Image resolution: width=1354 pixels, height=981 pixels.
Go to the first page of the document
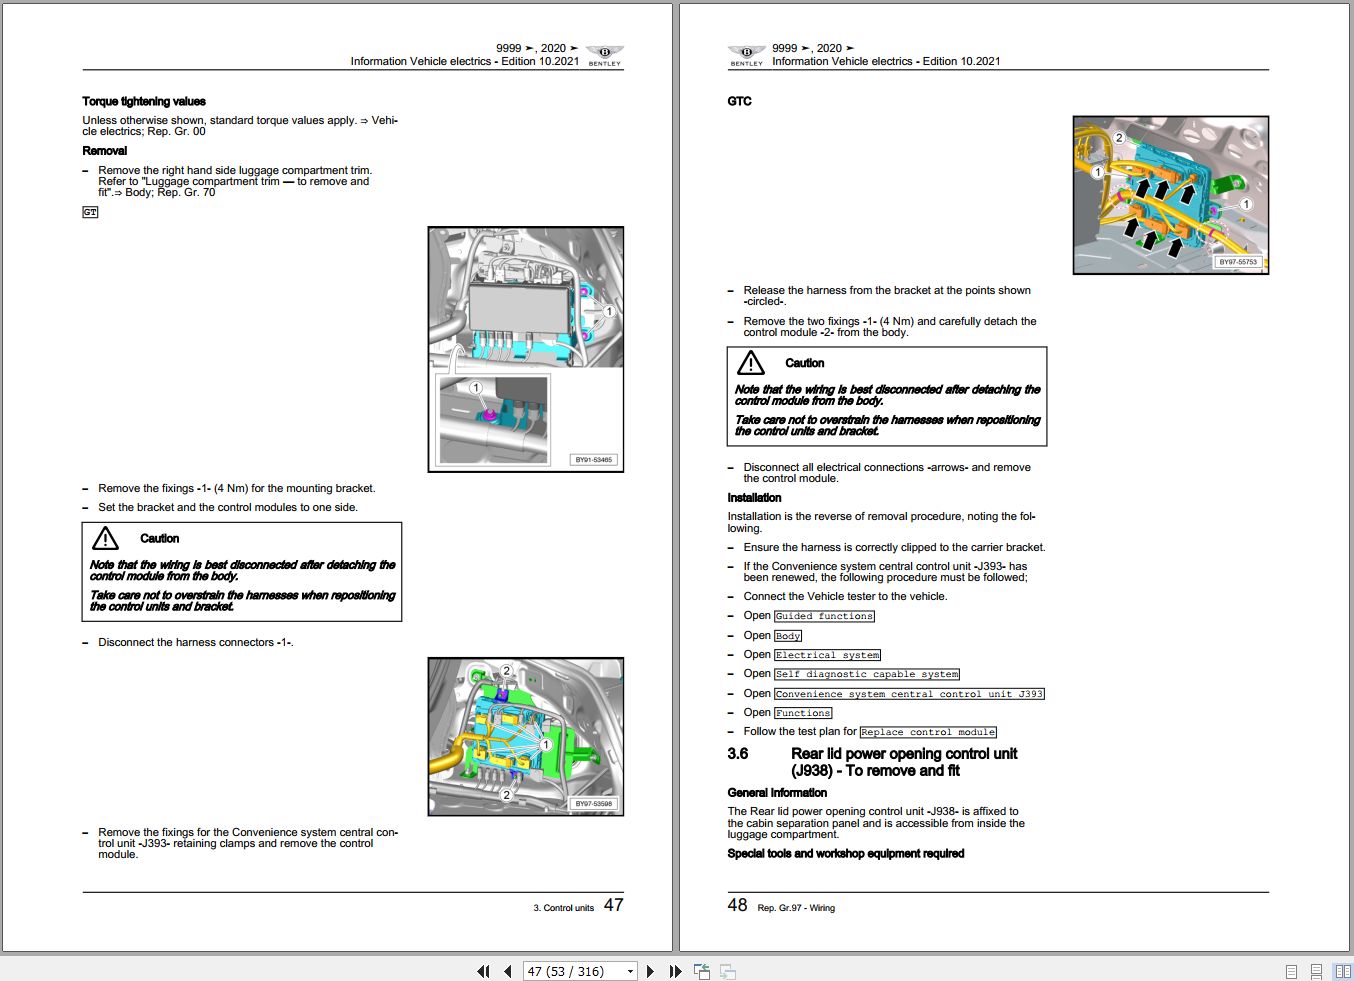483,971
